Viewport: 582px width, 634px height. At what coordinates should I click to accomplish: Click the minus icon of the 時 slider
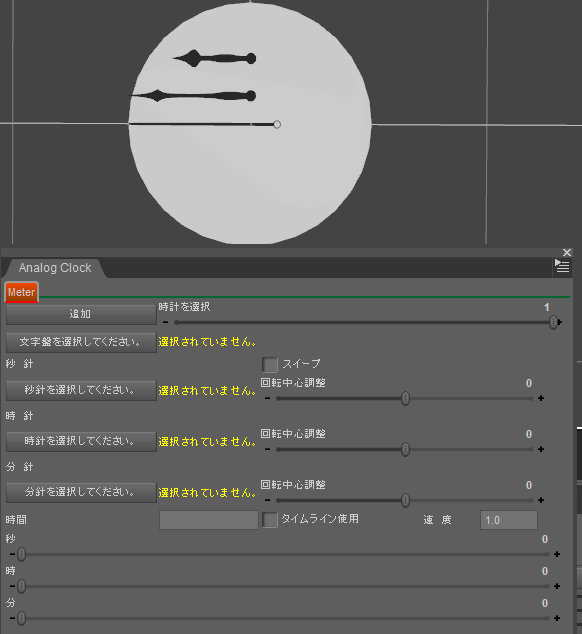(12, 586)
